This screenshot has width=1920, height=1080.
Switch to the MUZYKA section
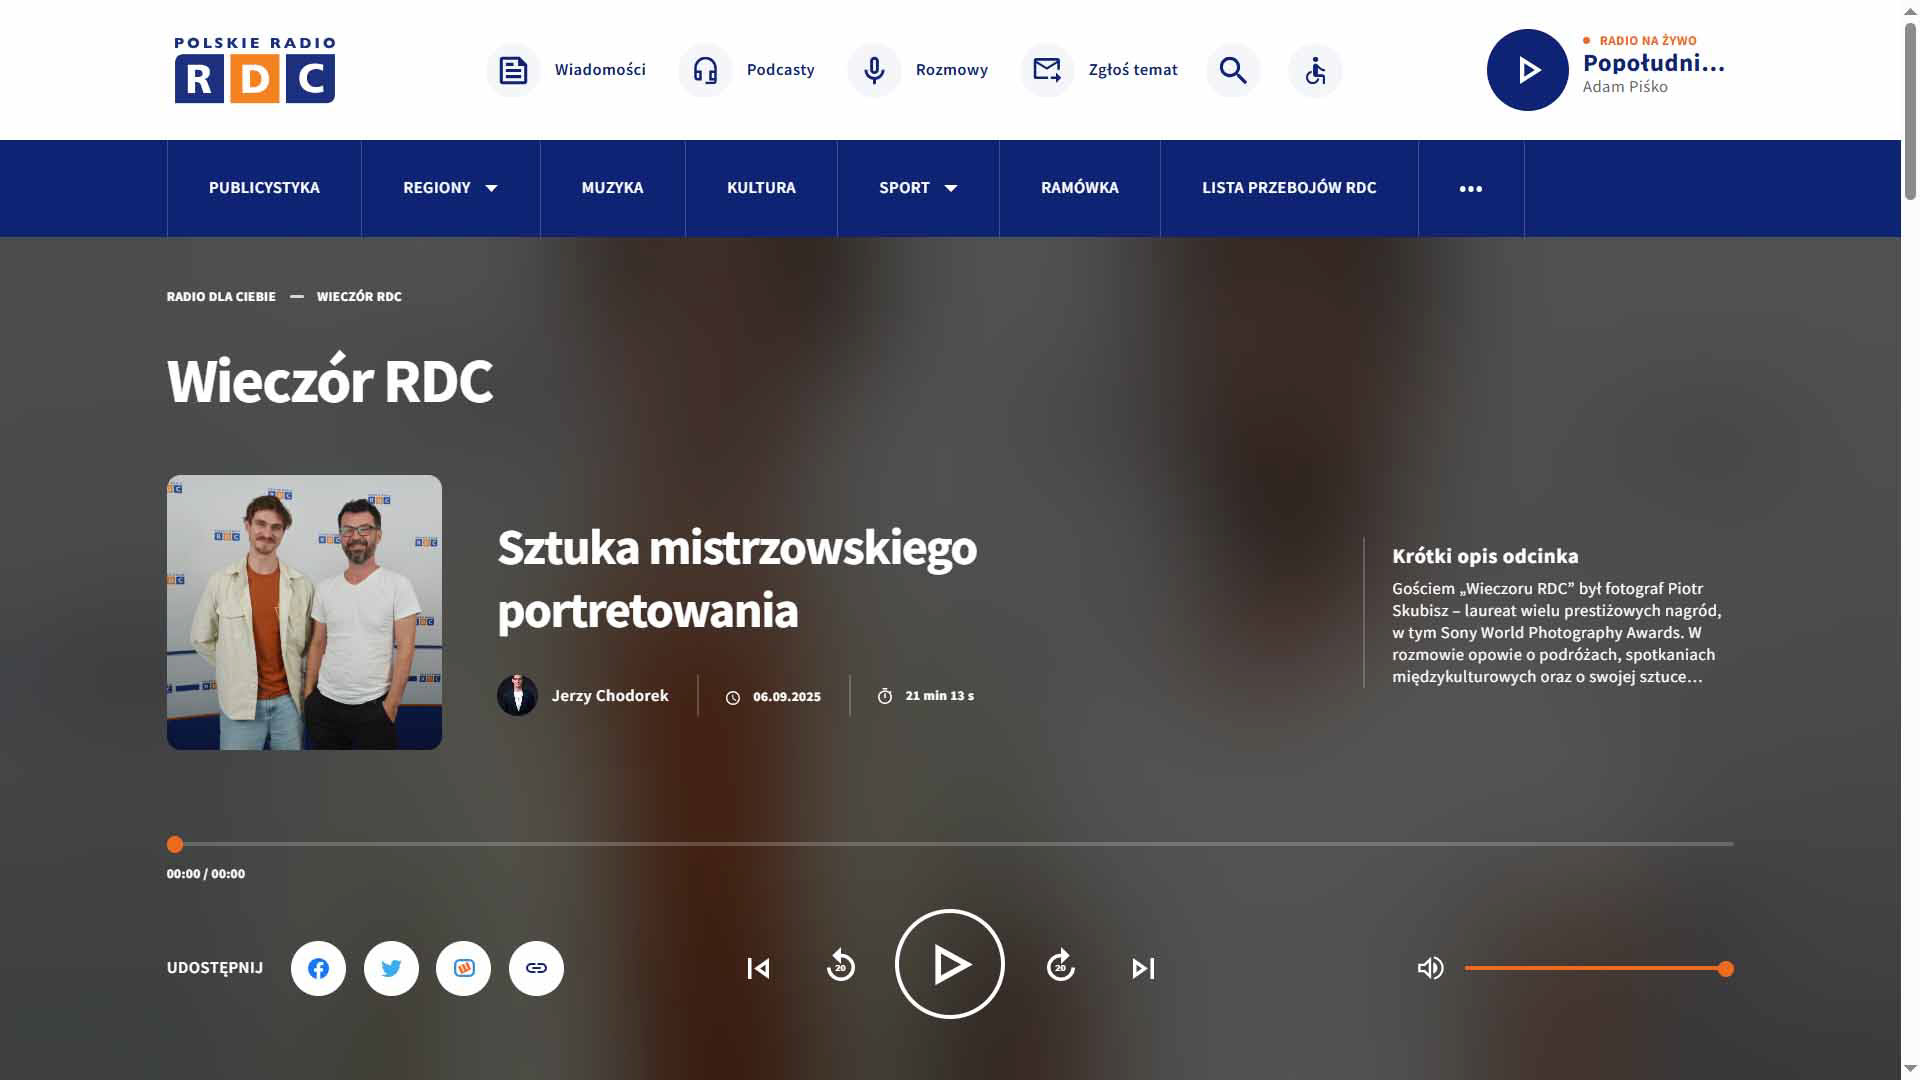[612, 187]
